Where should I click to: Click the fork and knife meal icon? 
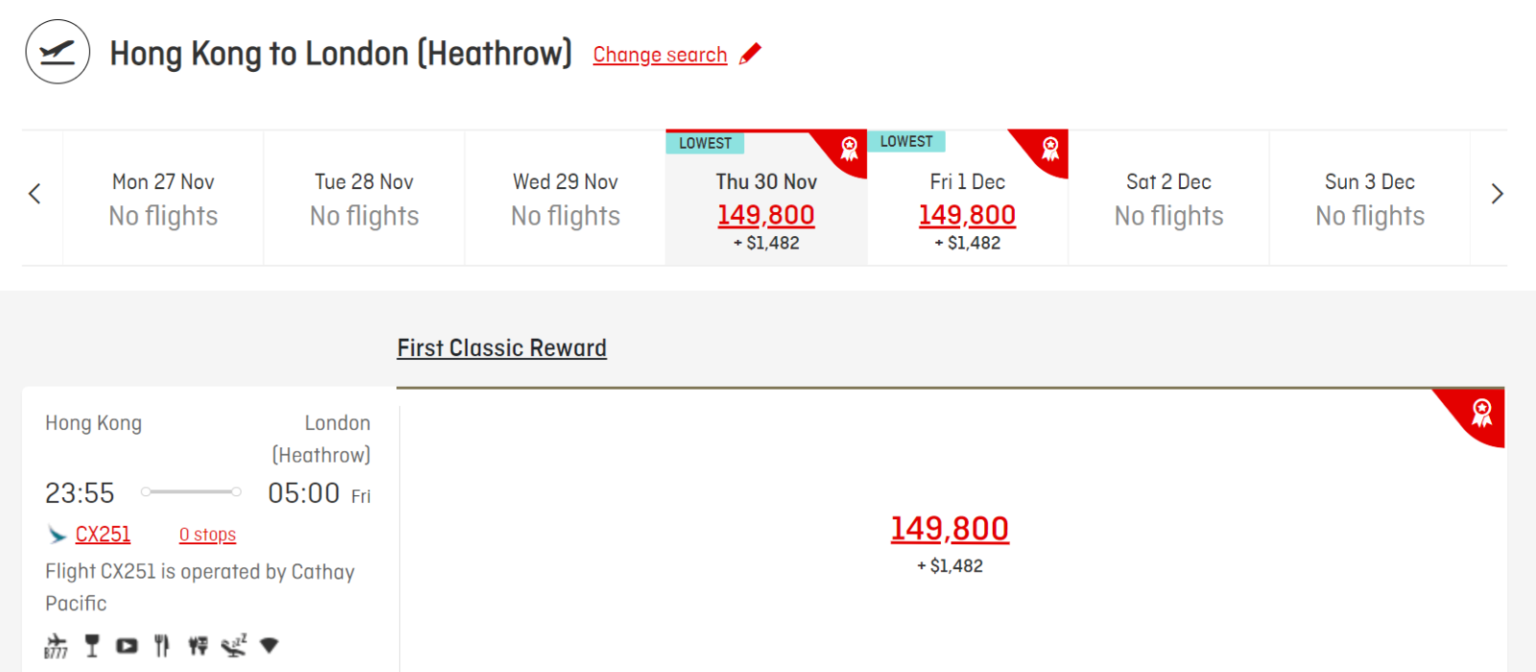point(162,645)
